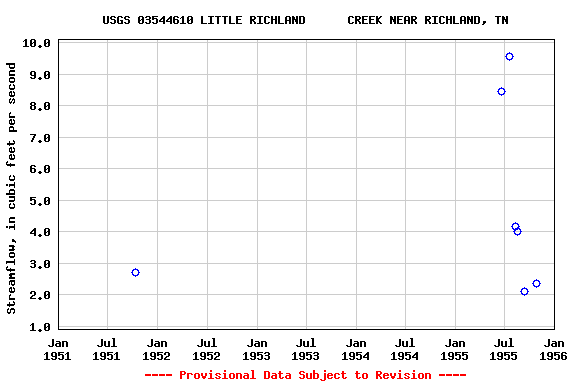Click the y-axis label 'Streamflow, in cubic feet per second'
Image resolution: width=576 pixels, height=384 pixels.
(x=11, y=188)
